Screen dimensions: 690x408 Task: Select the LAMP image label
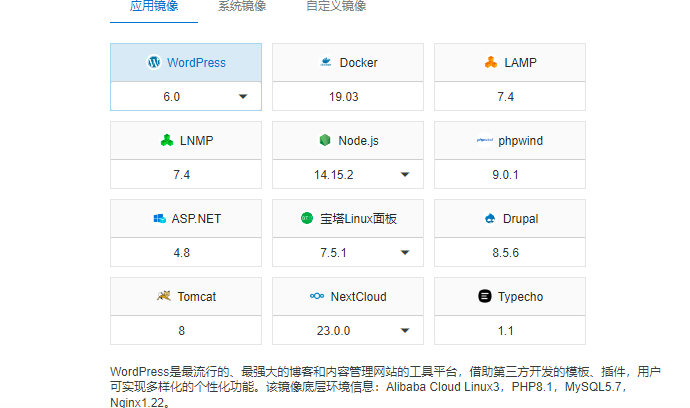[x=521, y=62]
